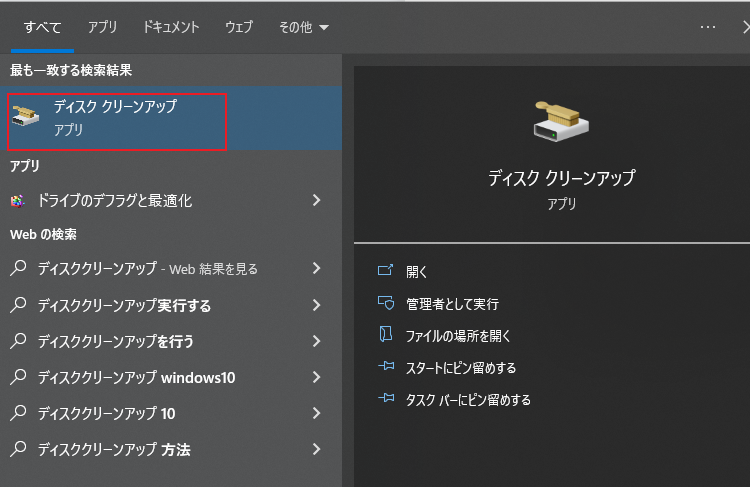Open web result ディスククリーンアップ - Web 結果を見る

171,268
